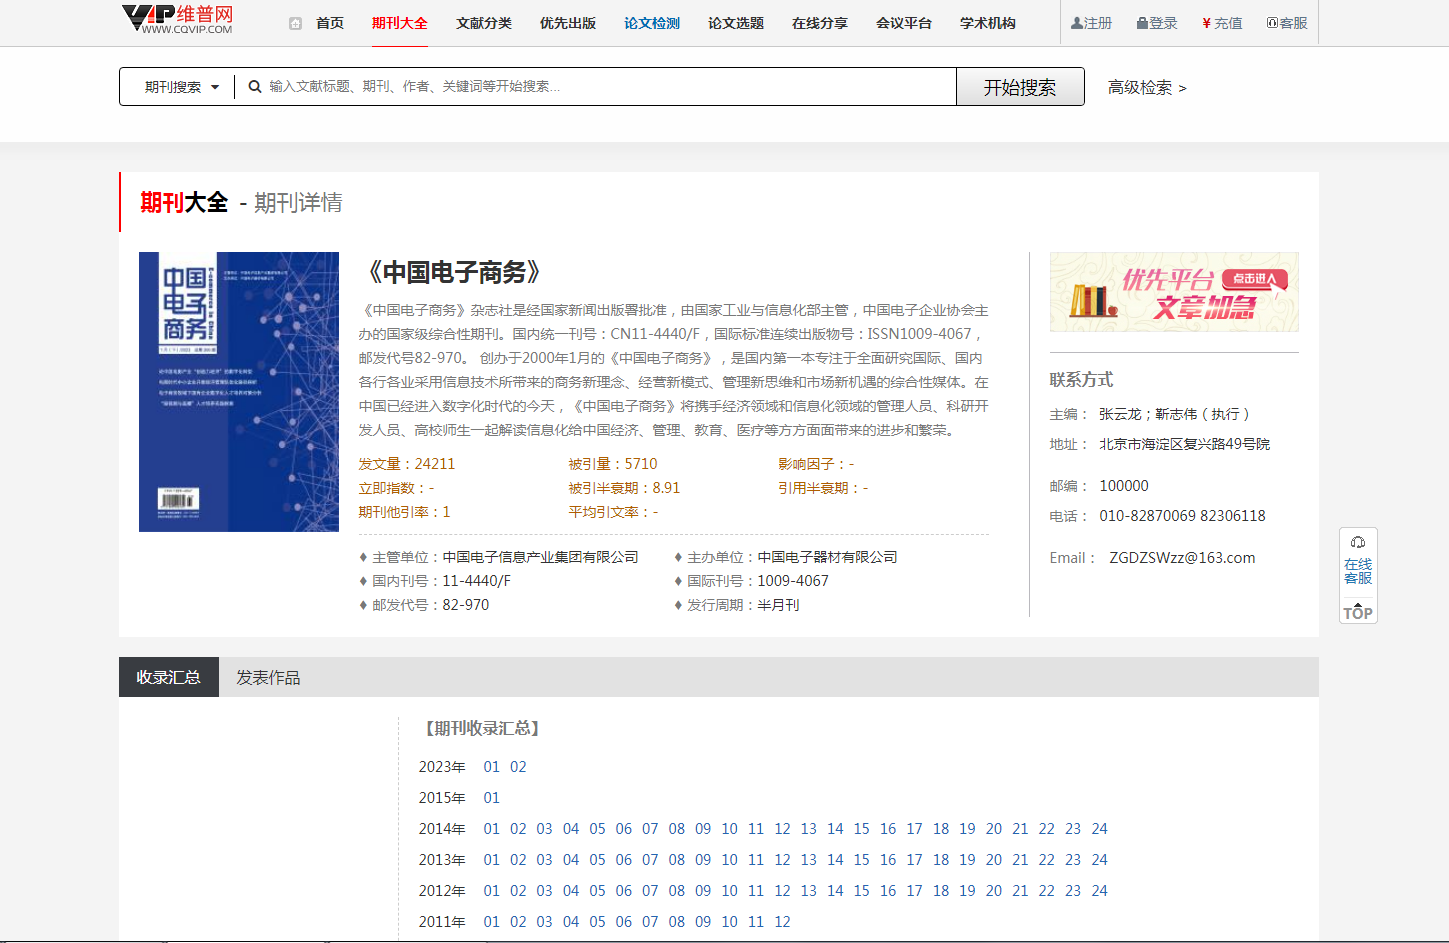This screenshot has width=1449, height=943.
Task: Click the email ZGDZSWzz@163.com
Action: [x=1182, y=558]
